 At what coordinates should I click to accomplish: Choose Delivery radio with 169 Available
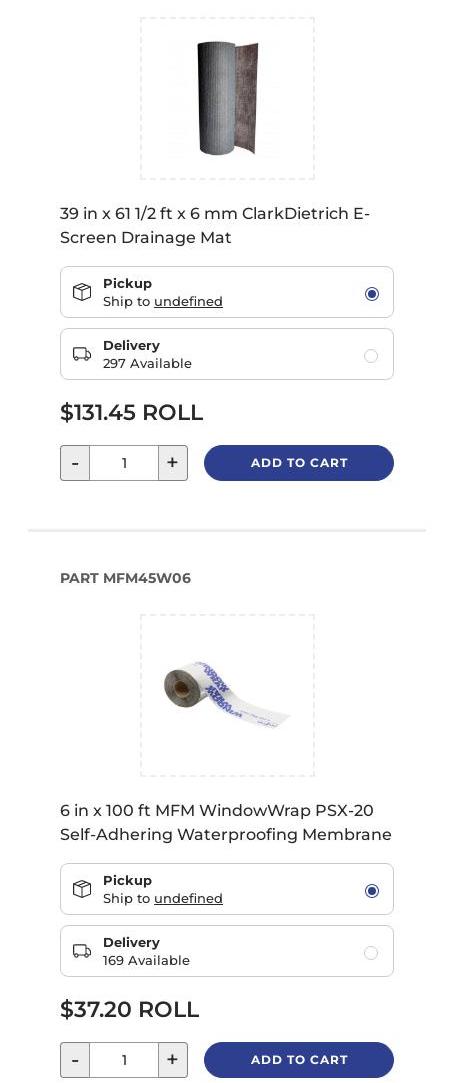(371, 953)
